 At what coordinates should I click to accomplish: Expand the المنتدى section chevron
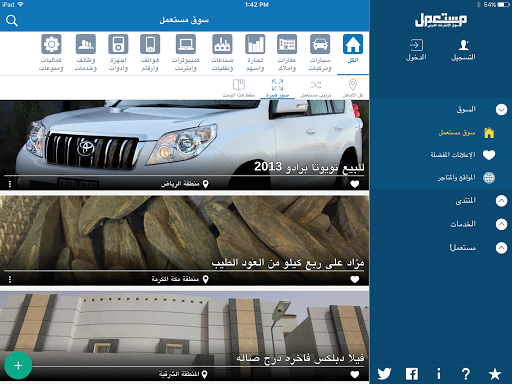pyautogui.click(x=501, y=201)
